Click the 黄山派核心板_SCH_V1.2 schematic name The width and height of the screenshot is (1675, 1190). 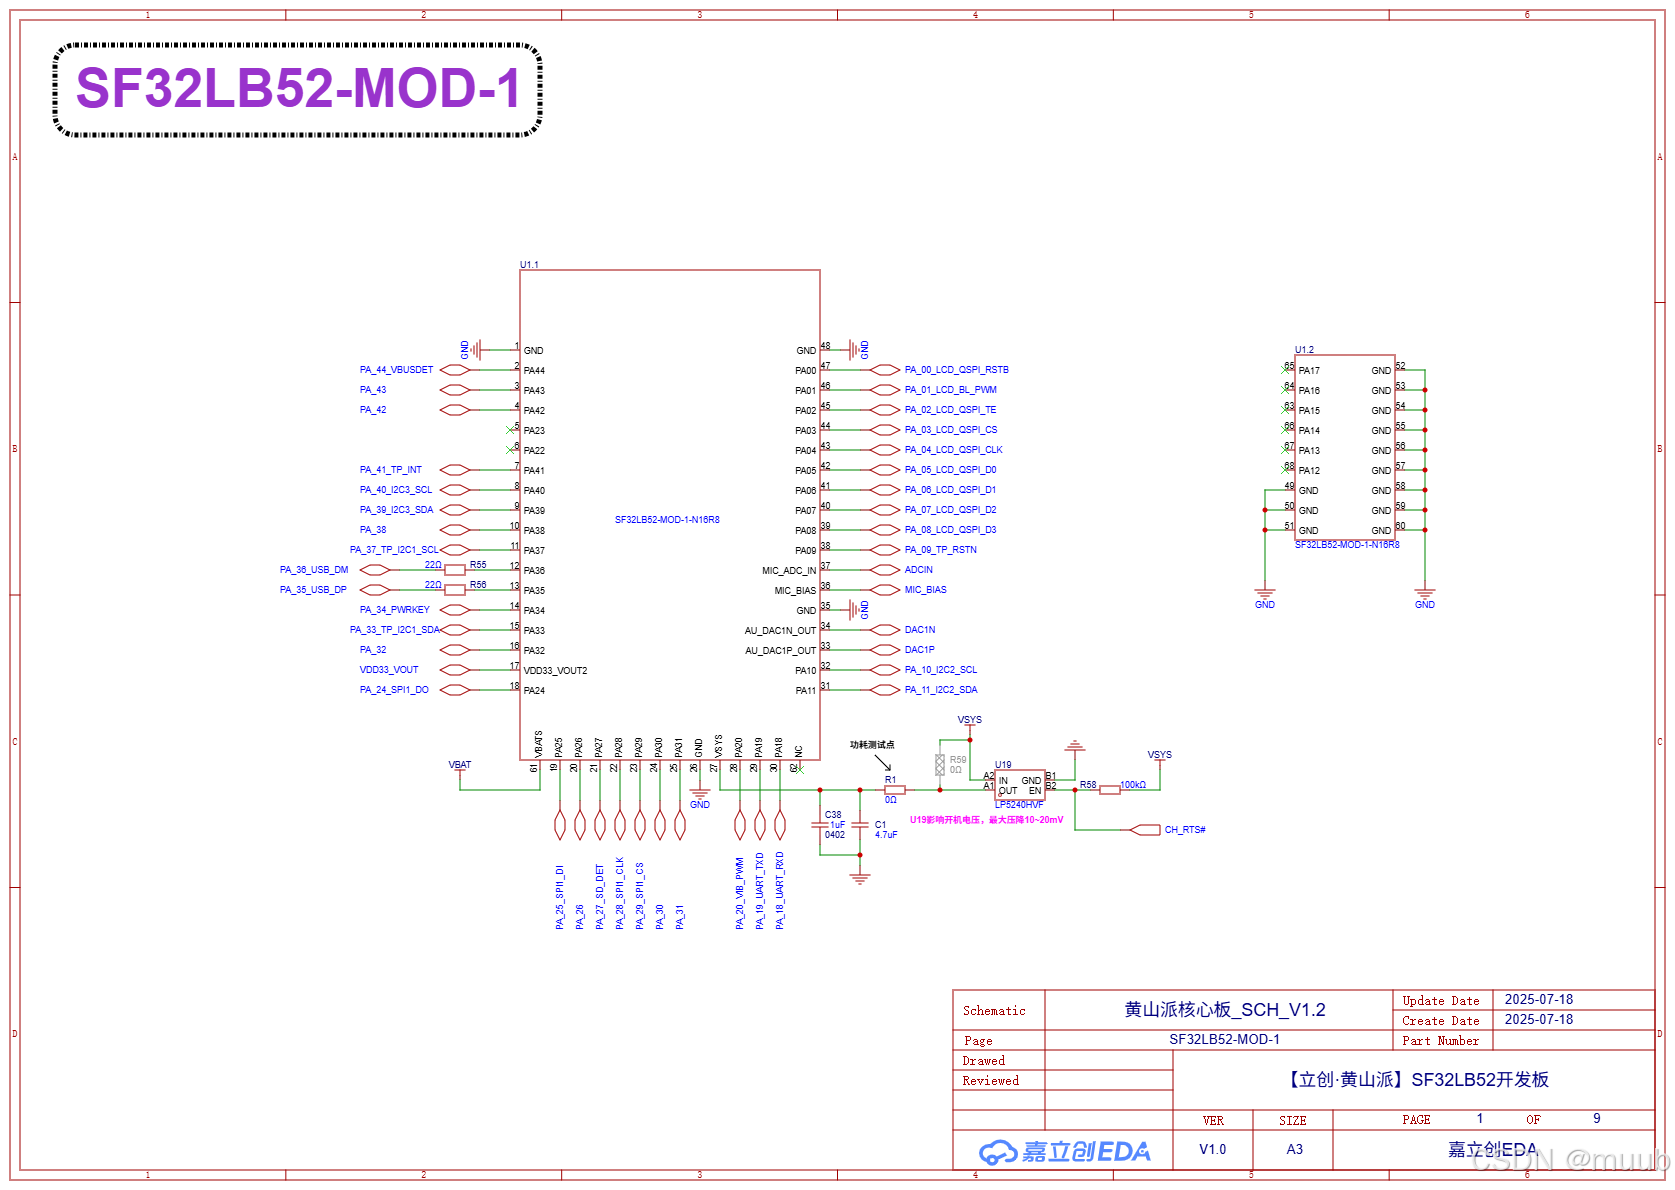[x=1225, y=1010]
